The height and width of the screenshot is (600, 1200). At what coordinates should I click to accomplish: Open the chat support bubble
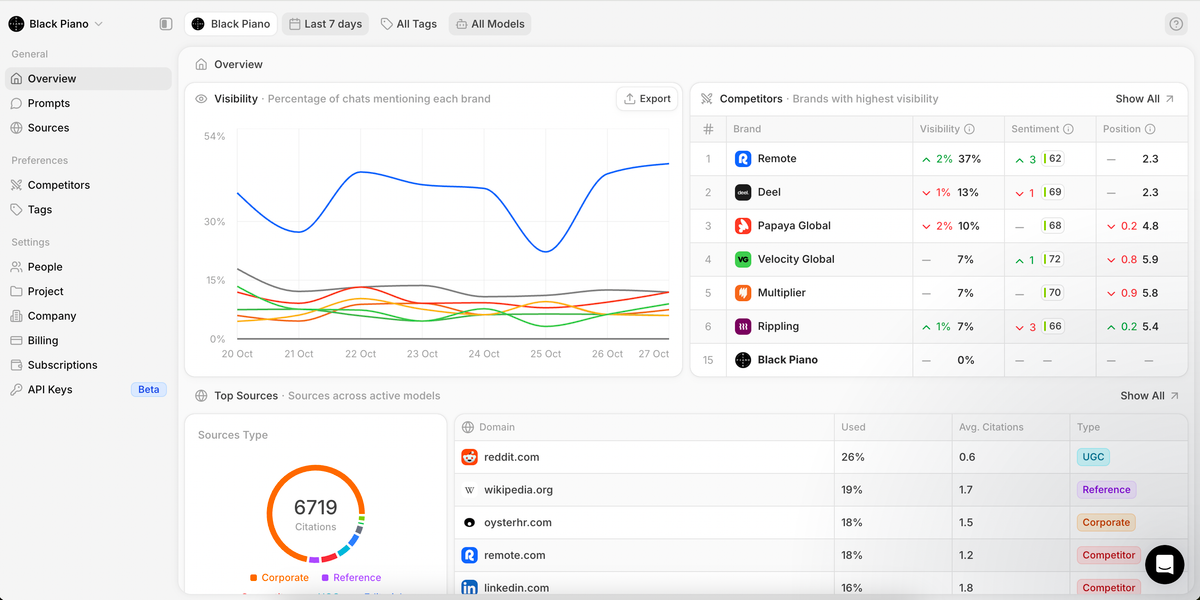[1164, 565]
